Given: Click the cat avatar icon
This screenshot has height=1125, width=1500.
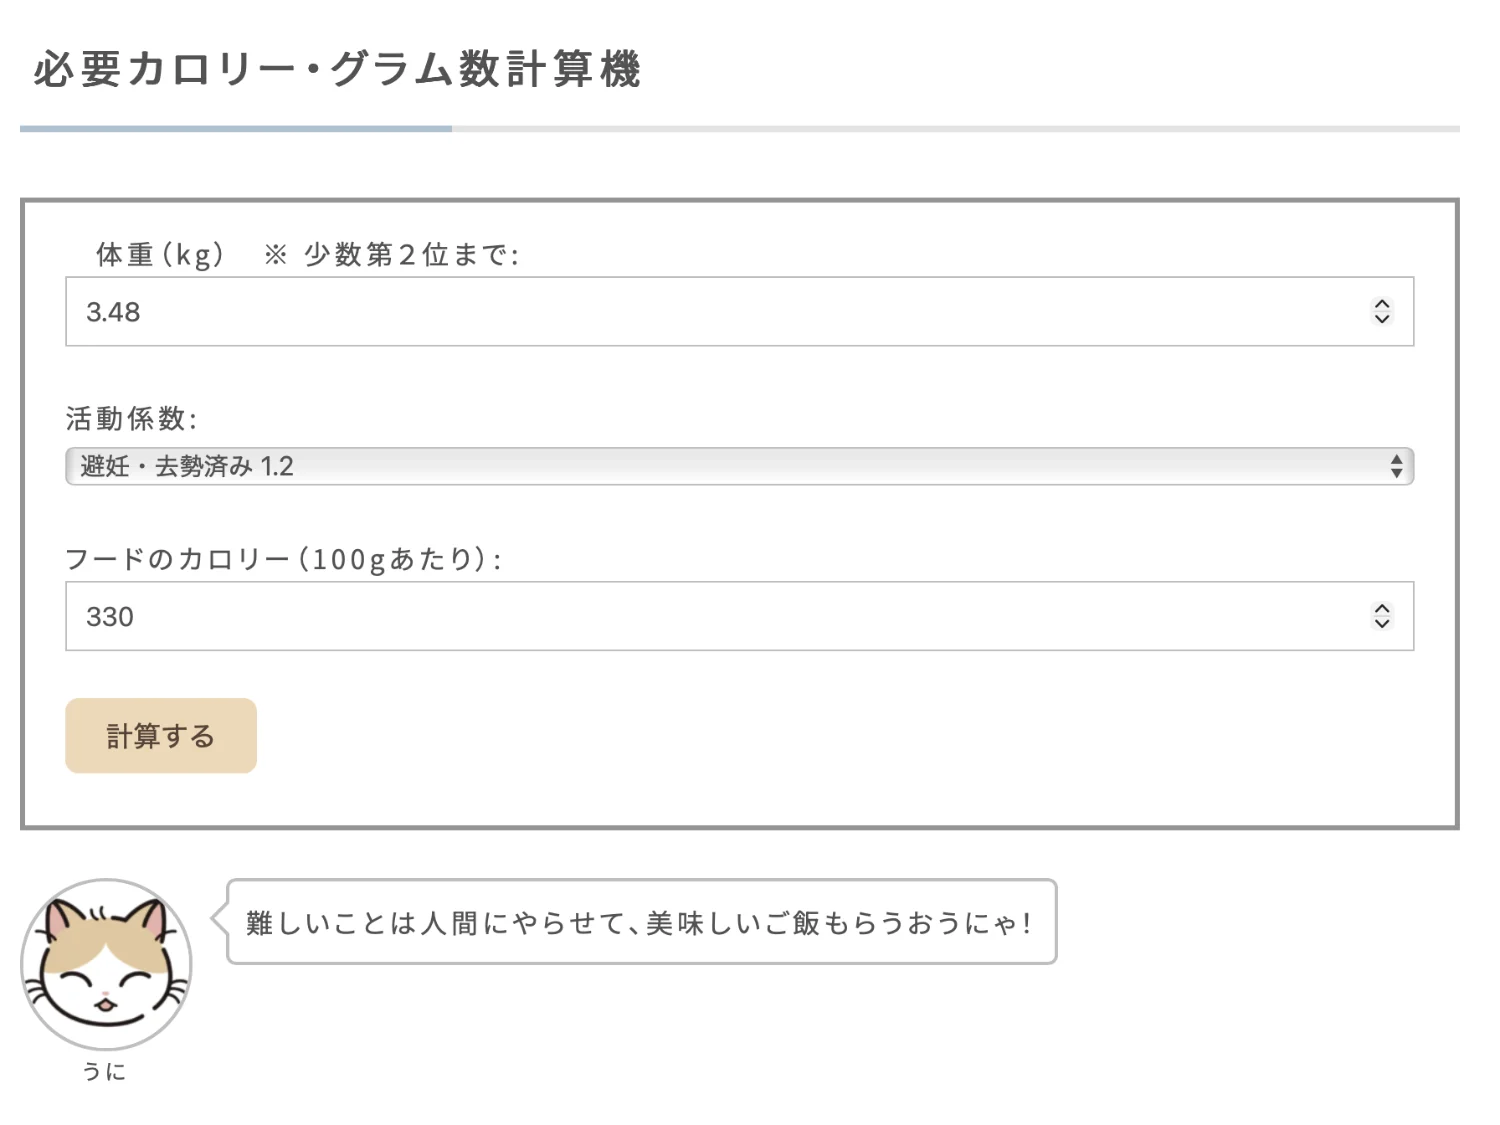Looking at the screenshot, I should [x=106, y=964].
